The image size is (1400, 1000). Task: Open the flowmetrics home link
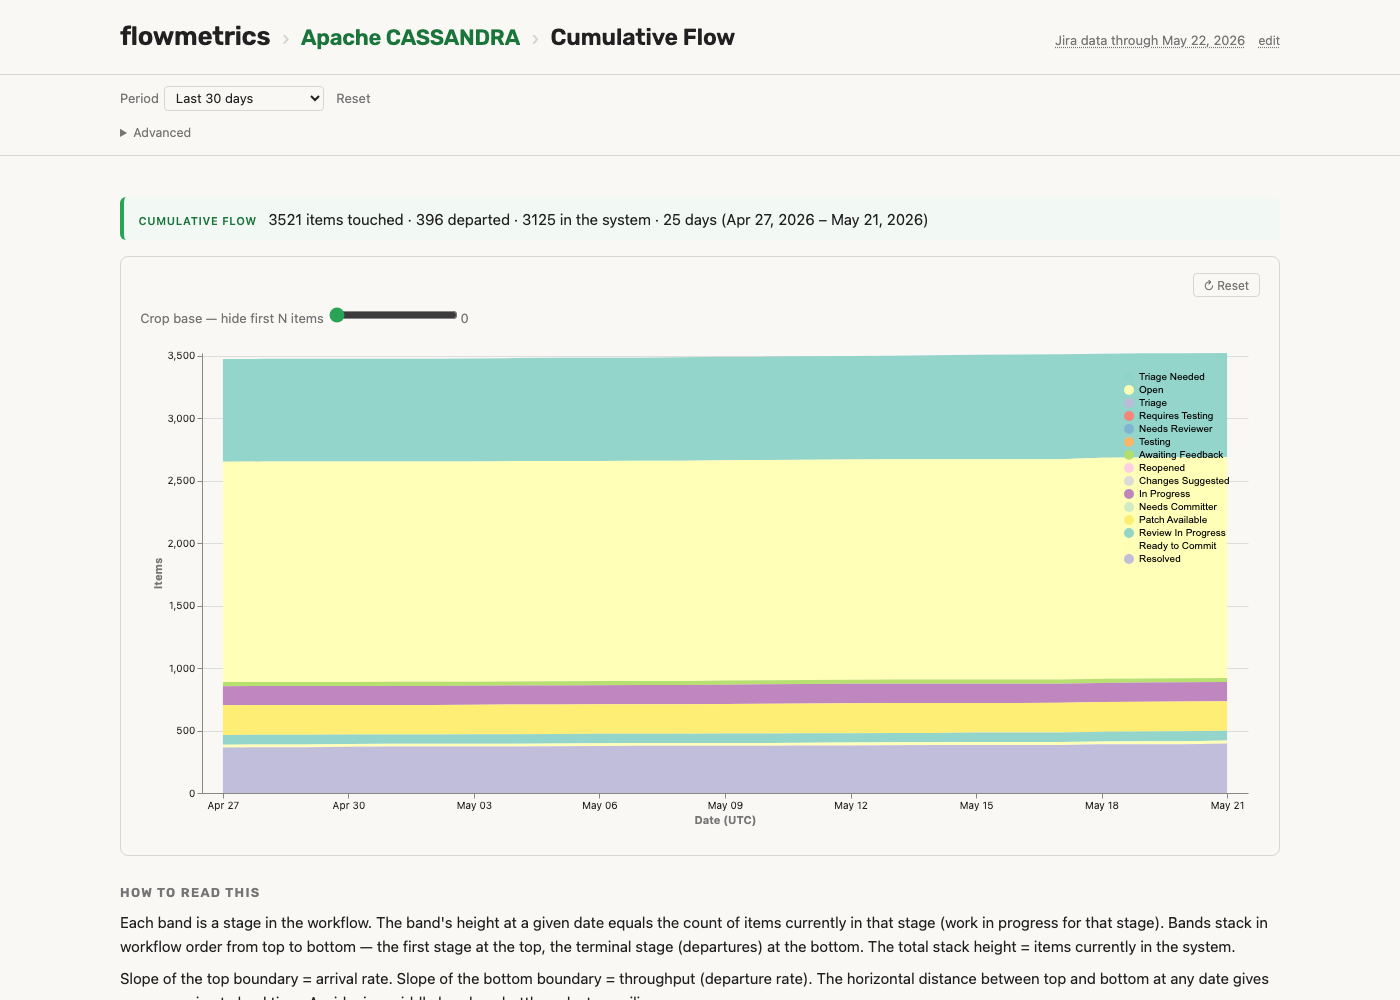coord(195,37)
